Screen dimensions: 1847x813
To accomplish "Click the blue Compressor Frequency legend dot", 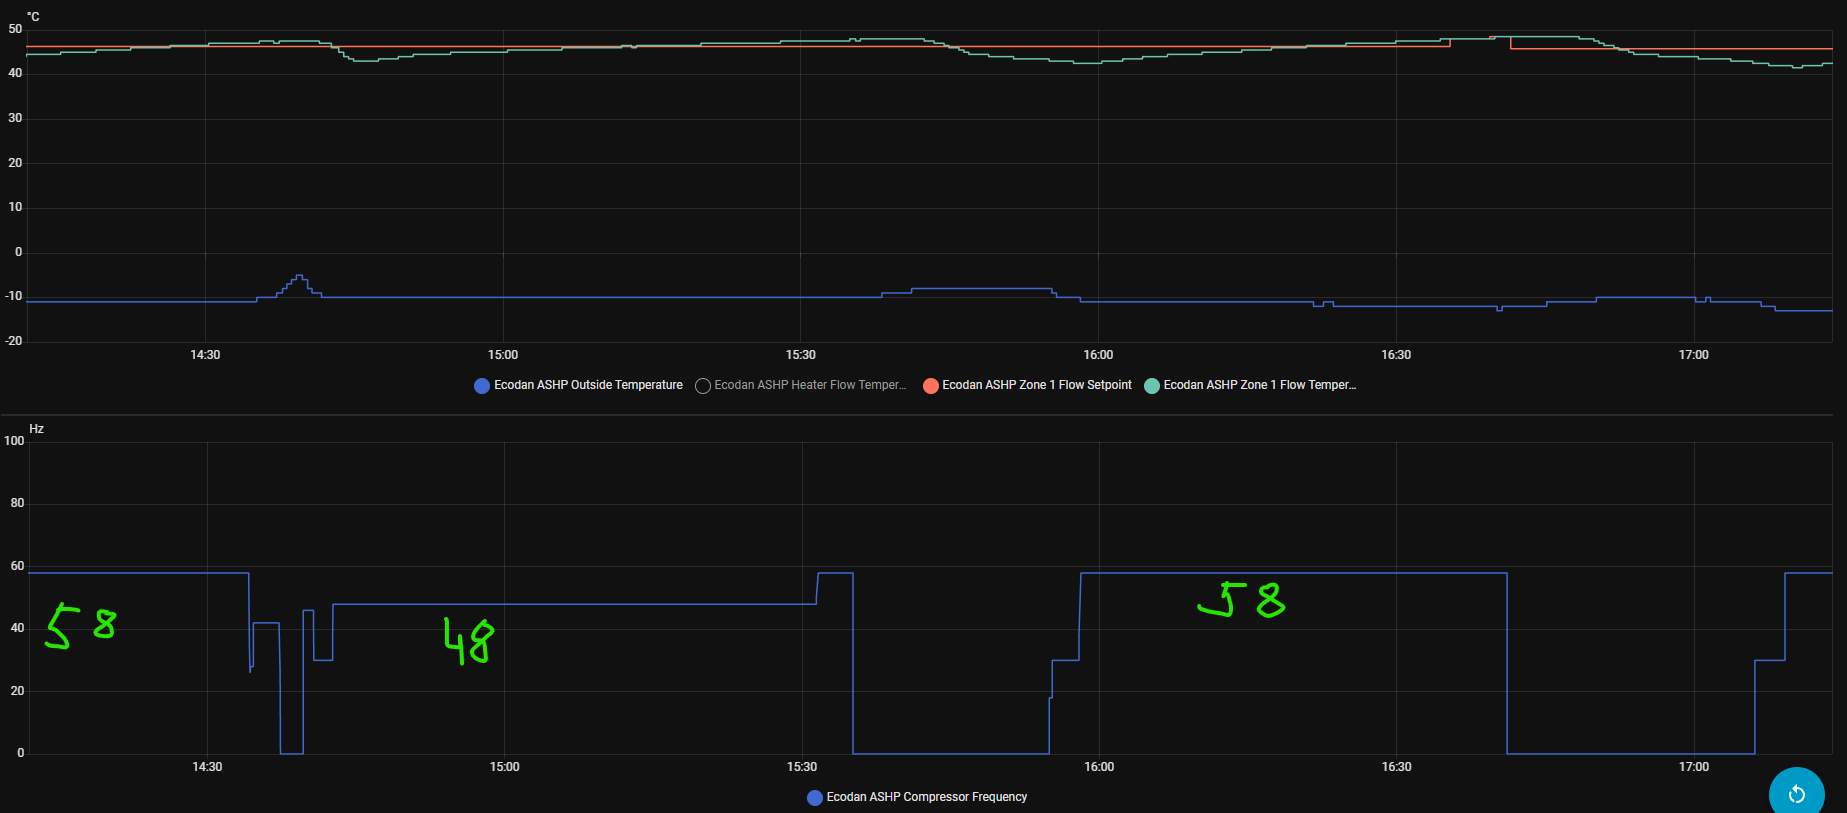I will pos(815,798).
